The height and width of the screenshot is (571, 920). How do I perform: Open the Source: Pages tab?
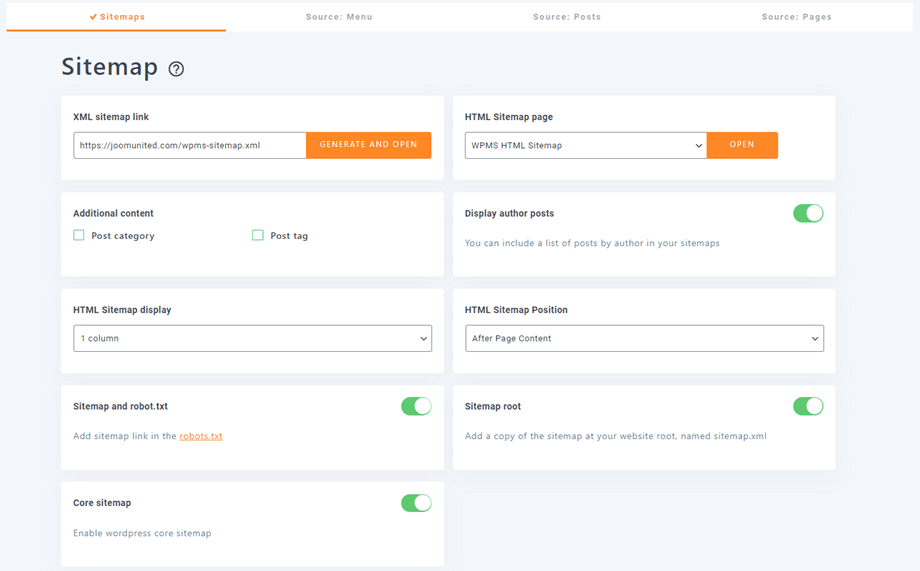796,17
